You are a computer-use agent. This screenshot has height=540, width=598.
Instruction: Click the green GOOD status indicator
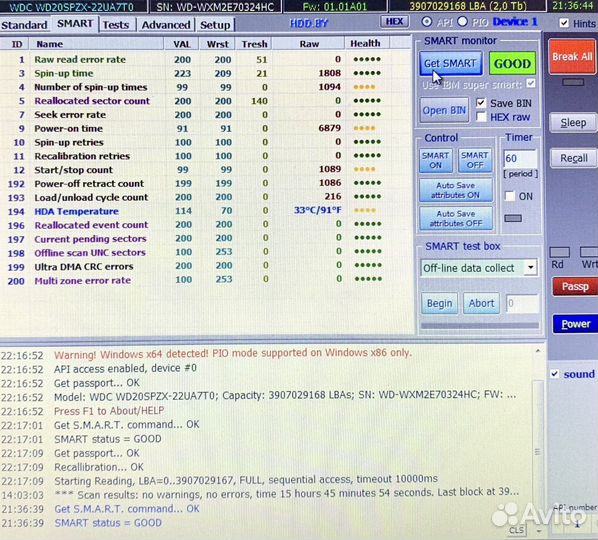tap(512, 63)
